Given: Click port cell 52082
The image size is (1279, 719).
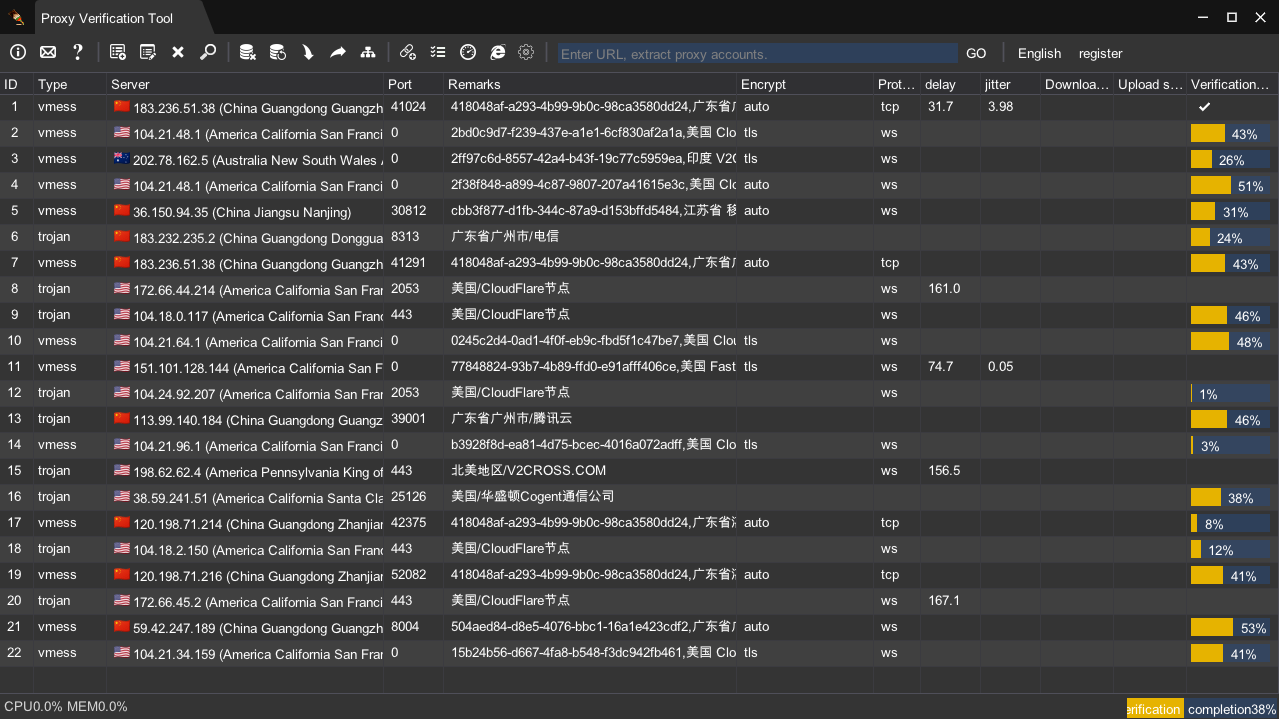Looking at the screenshot, I should point(408,574).
